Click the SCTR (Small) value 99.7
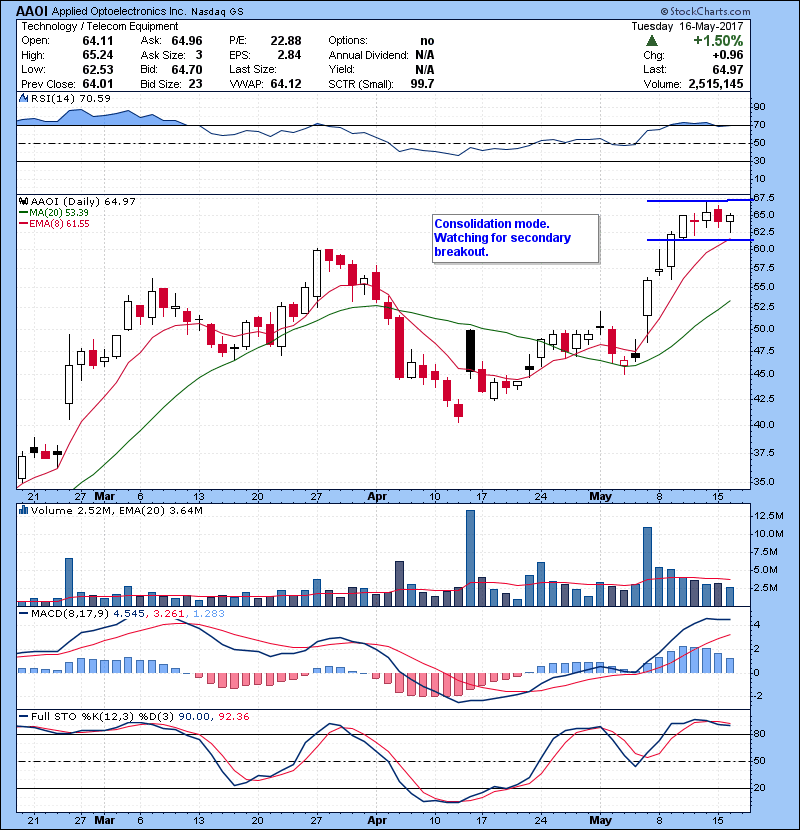800x830 pixels. [x=422, y=84]
